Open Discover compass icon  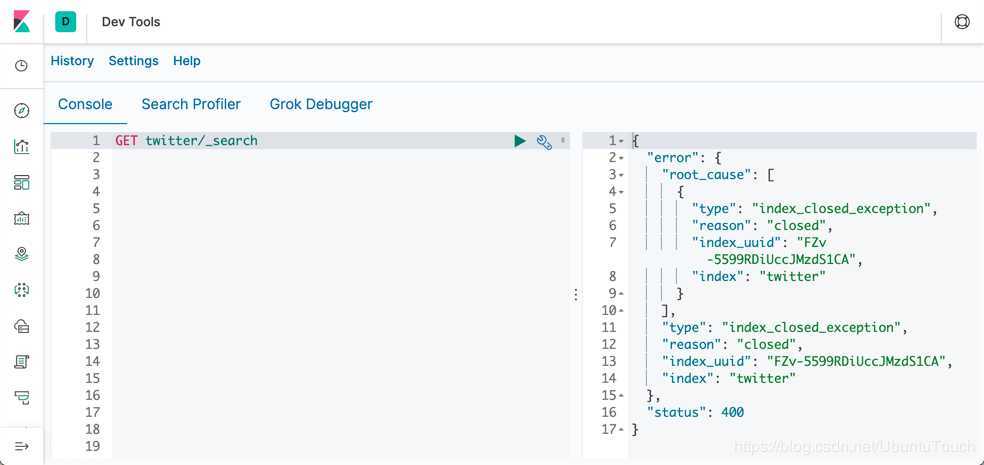[21, 111]
